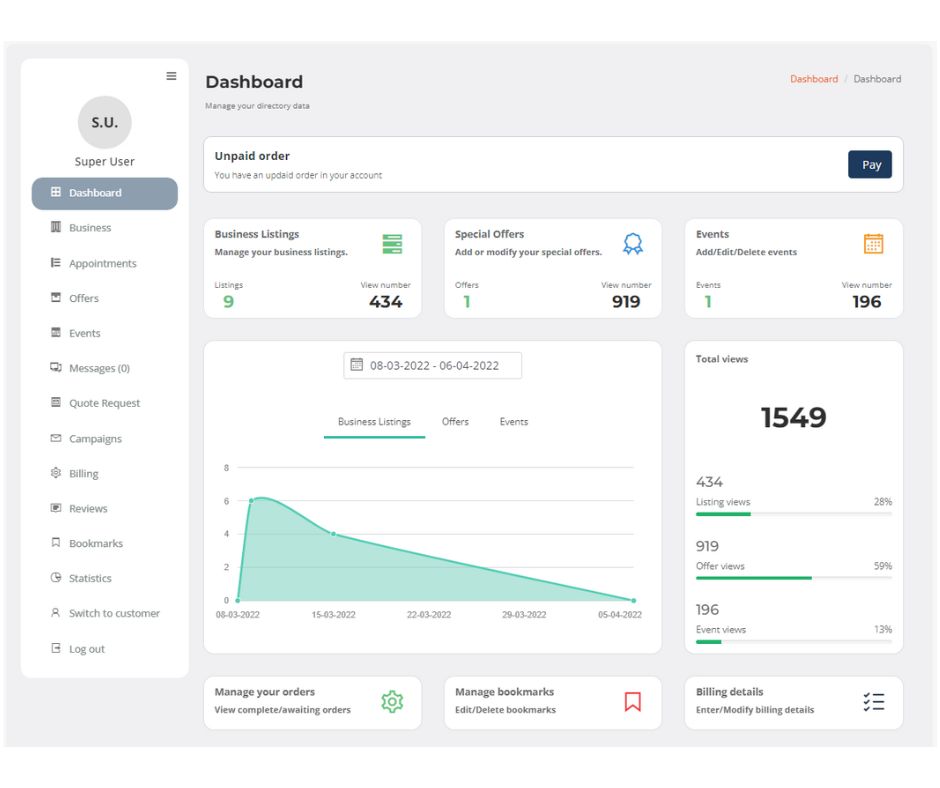Click the Special Offers badge icon

633,243
